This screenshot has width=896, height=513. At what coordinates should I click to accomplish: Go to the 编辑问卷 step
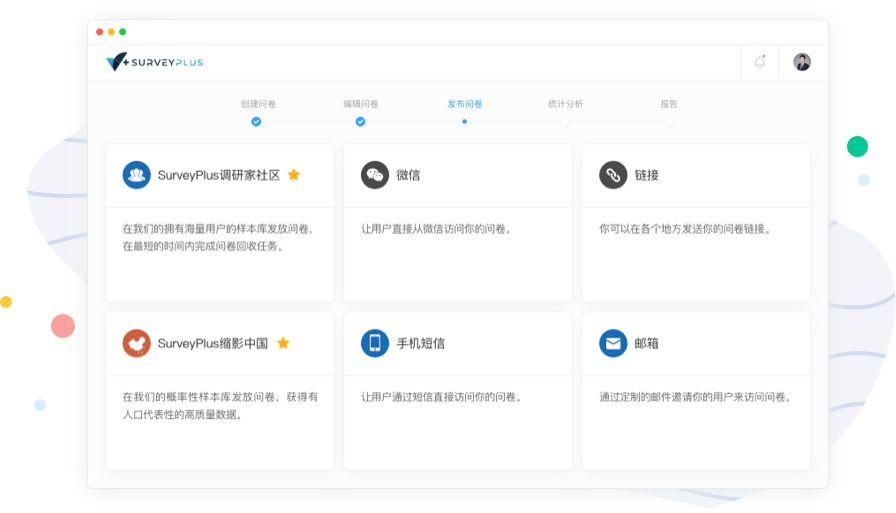(x=361, y=104)
